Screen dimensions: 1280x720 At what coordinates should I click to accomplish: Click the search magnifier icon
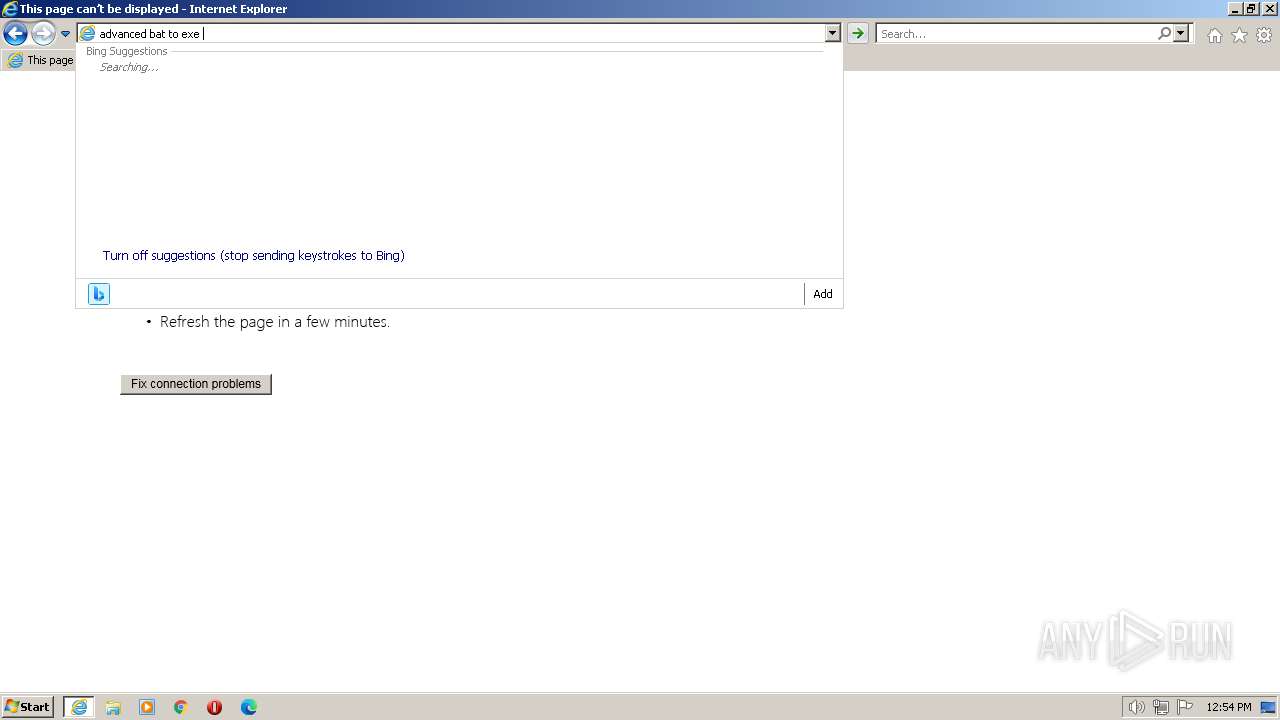(1164, 33)
